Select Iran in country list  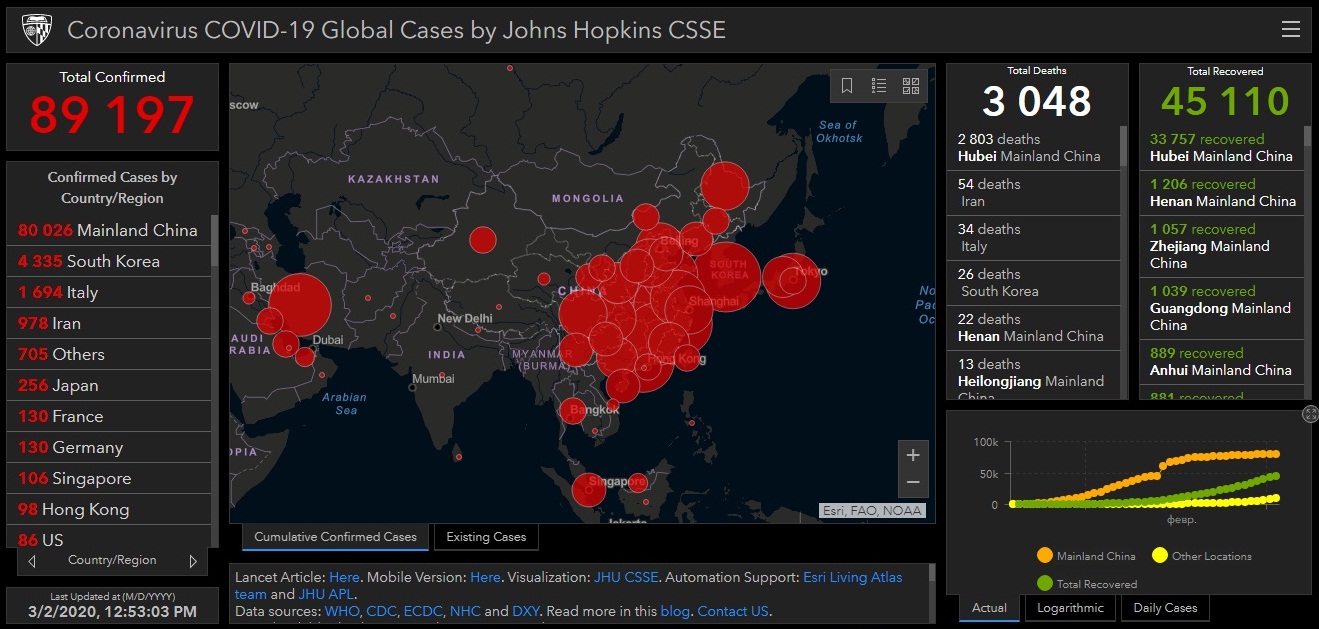click(x=108, y=323)
